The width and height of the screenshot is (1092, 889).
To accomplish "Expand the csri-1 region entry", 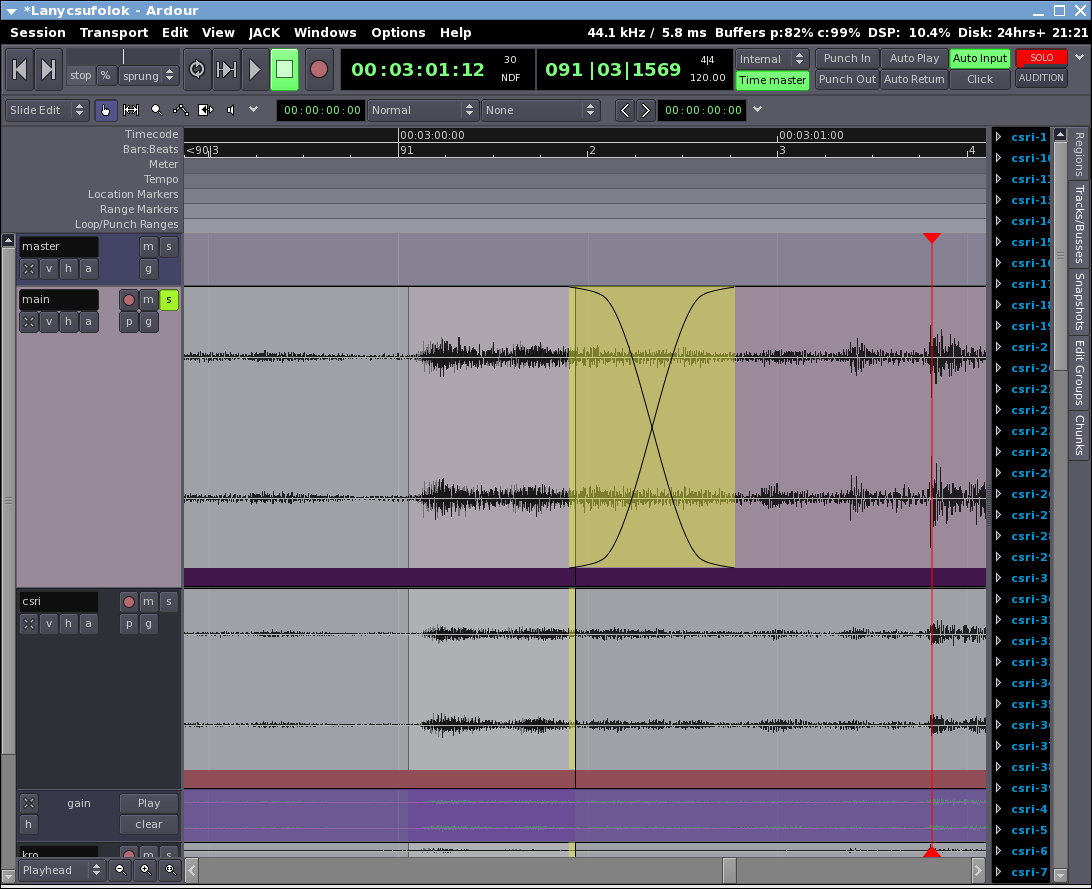I will tap(998, 137).
